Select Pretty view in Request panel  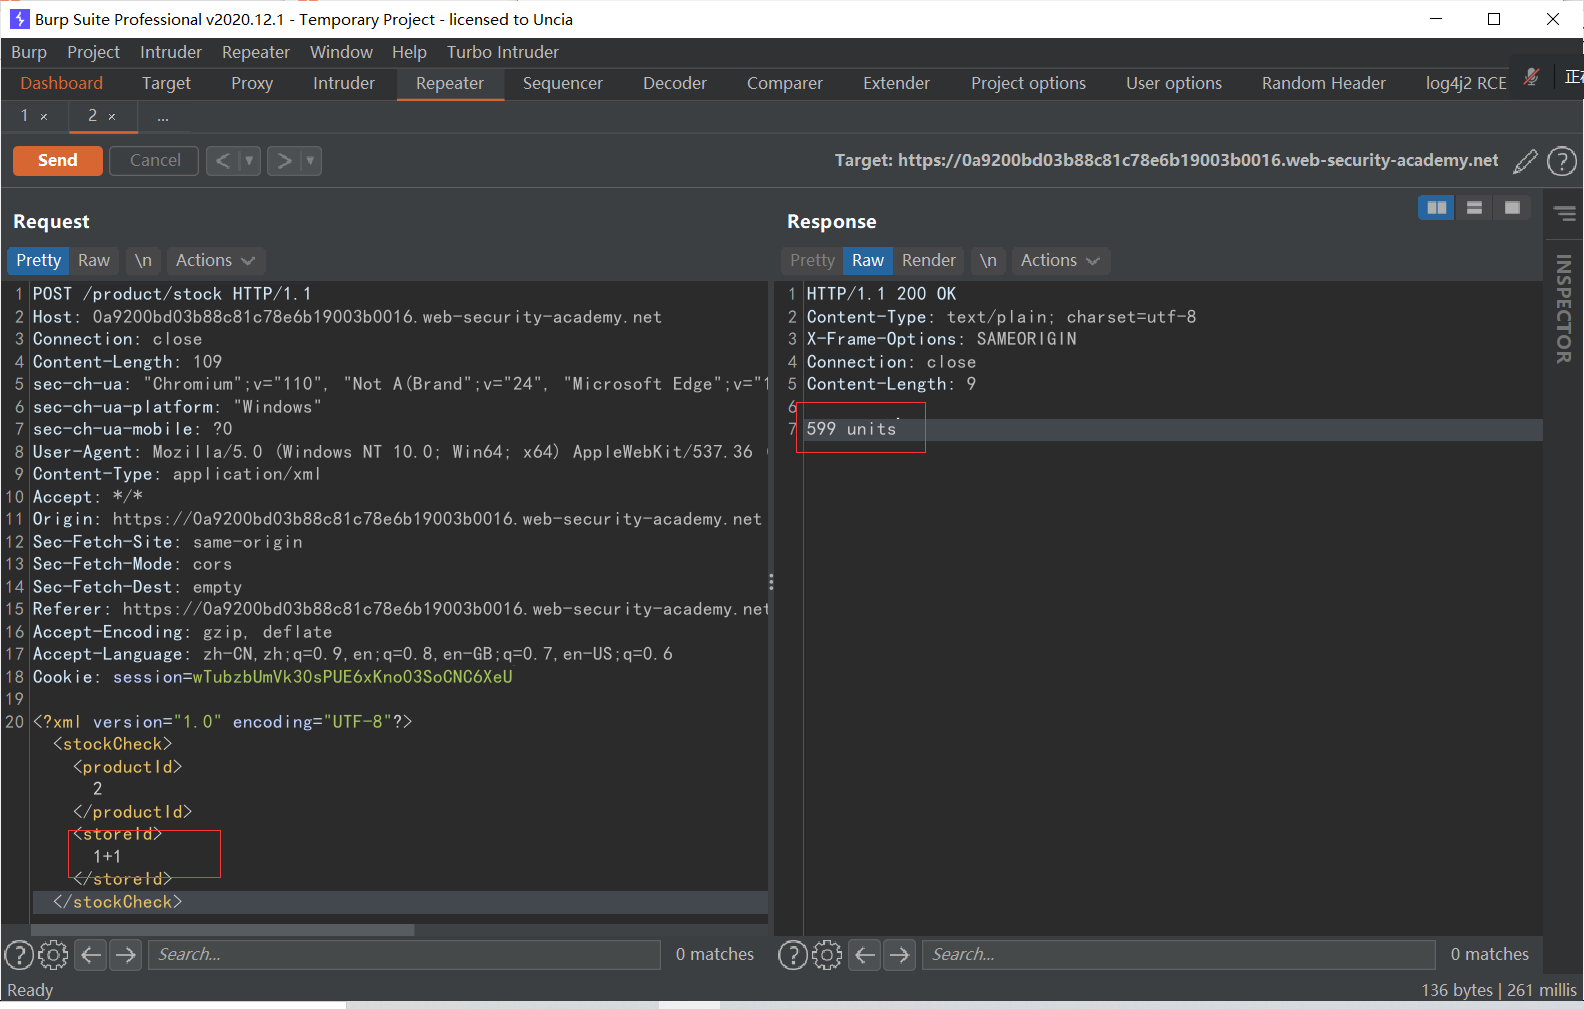click(x=38, y=260)
